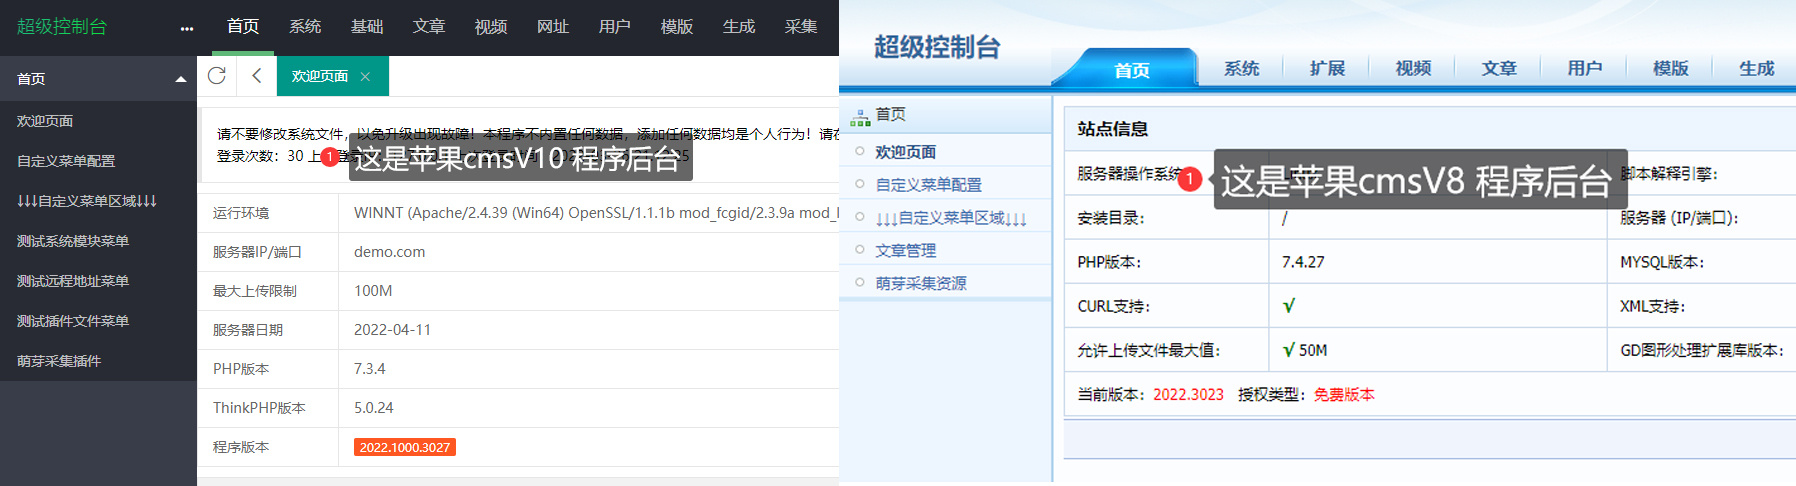The image size is (1796, 486).
Task: Open 文章管理 in the V8 left sidebar
Action: 905,251
